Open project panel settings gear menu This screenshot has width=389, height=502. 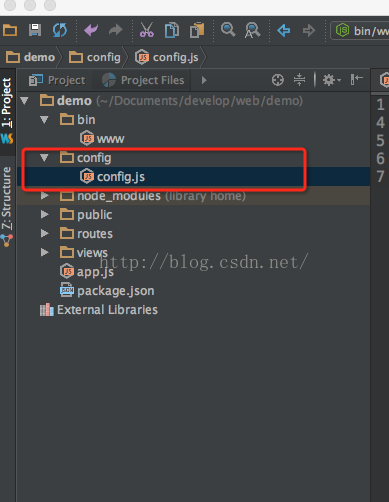click(332, 80)
